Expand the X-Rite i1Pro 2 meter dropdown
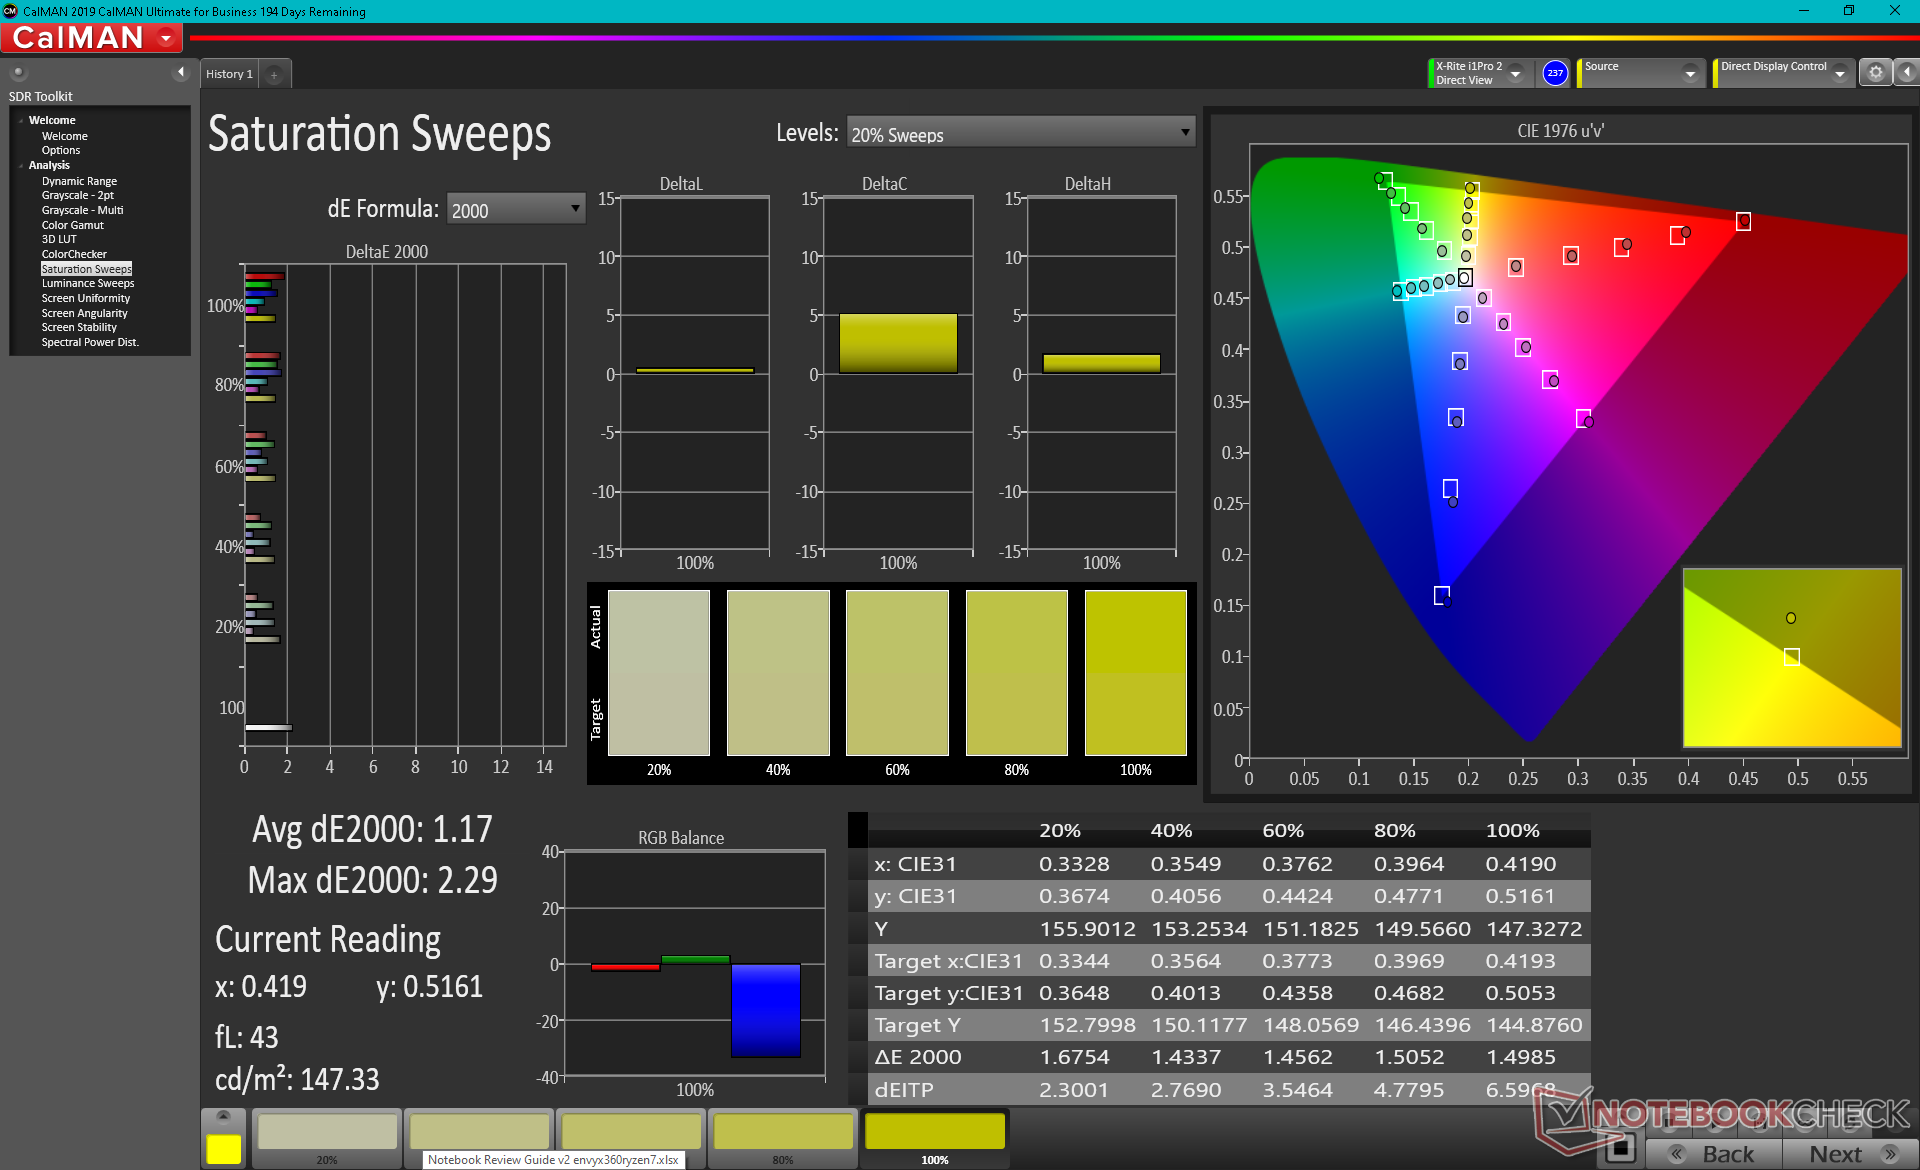 coord(1515,74)
